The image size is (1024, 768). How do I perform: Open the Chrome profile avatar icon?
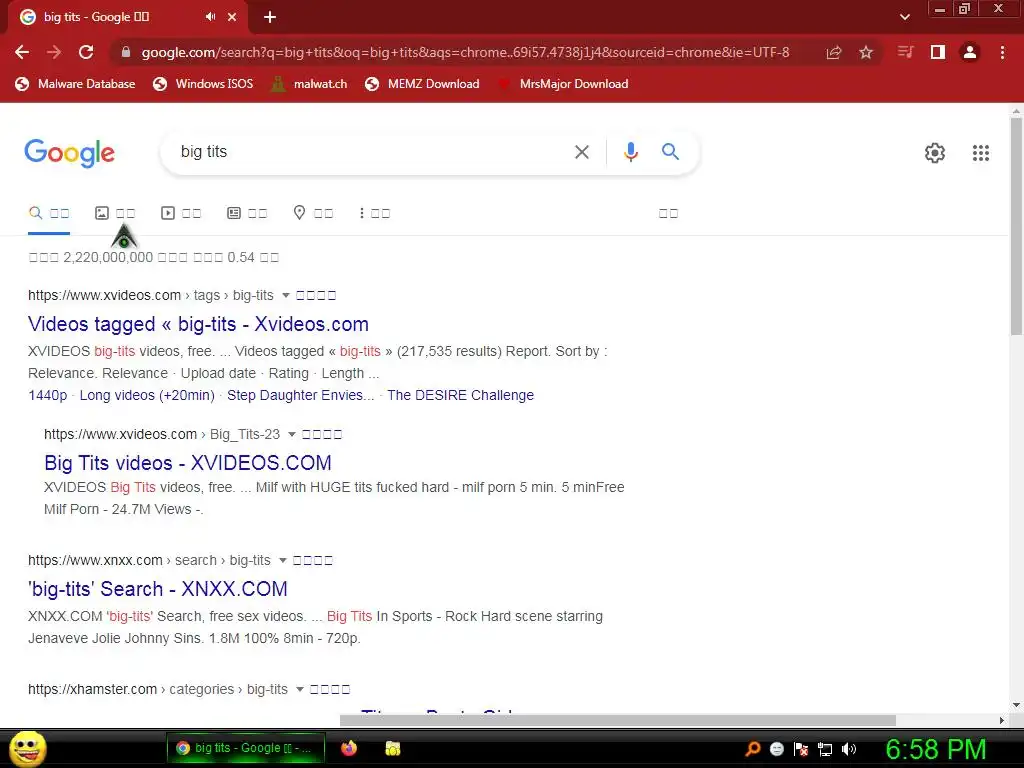point(970,52)
